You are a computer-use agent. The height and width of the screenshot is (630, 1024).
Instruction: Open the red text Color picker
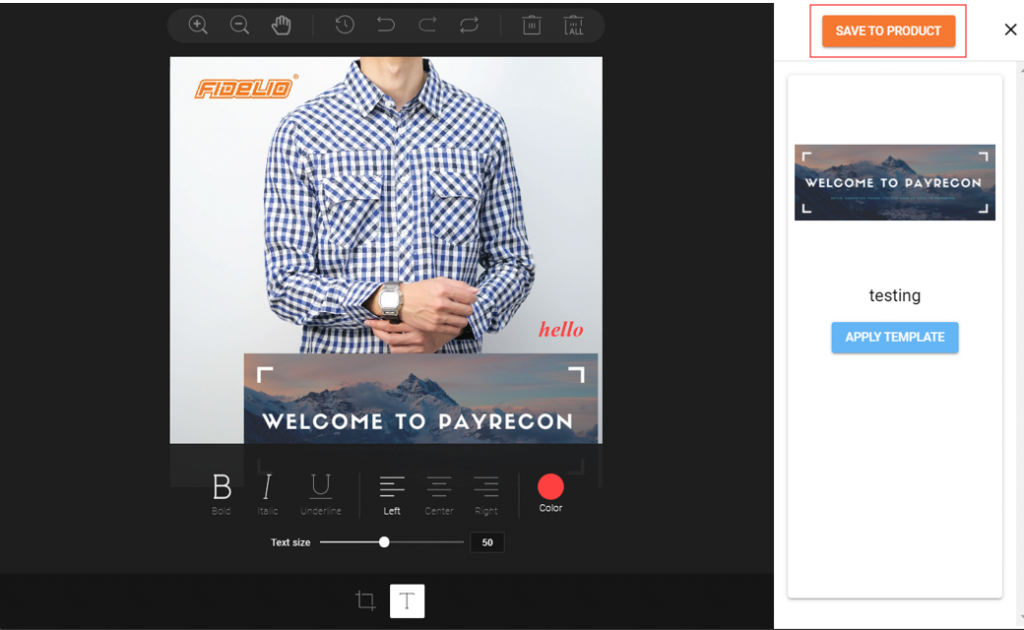pos(551,487)
